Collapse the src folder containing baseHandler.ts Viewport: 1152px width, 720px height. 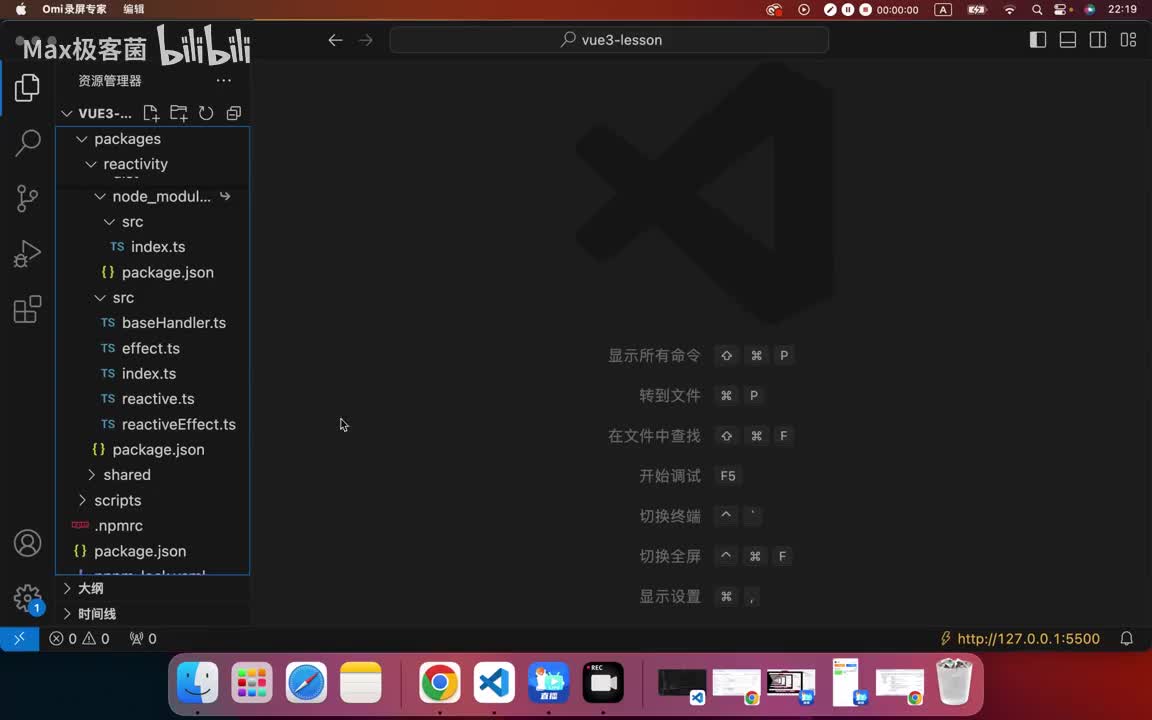pyautogui.click(x=153, y=298)
